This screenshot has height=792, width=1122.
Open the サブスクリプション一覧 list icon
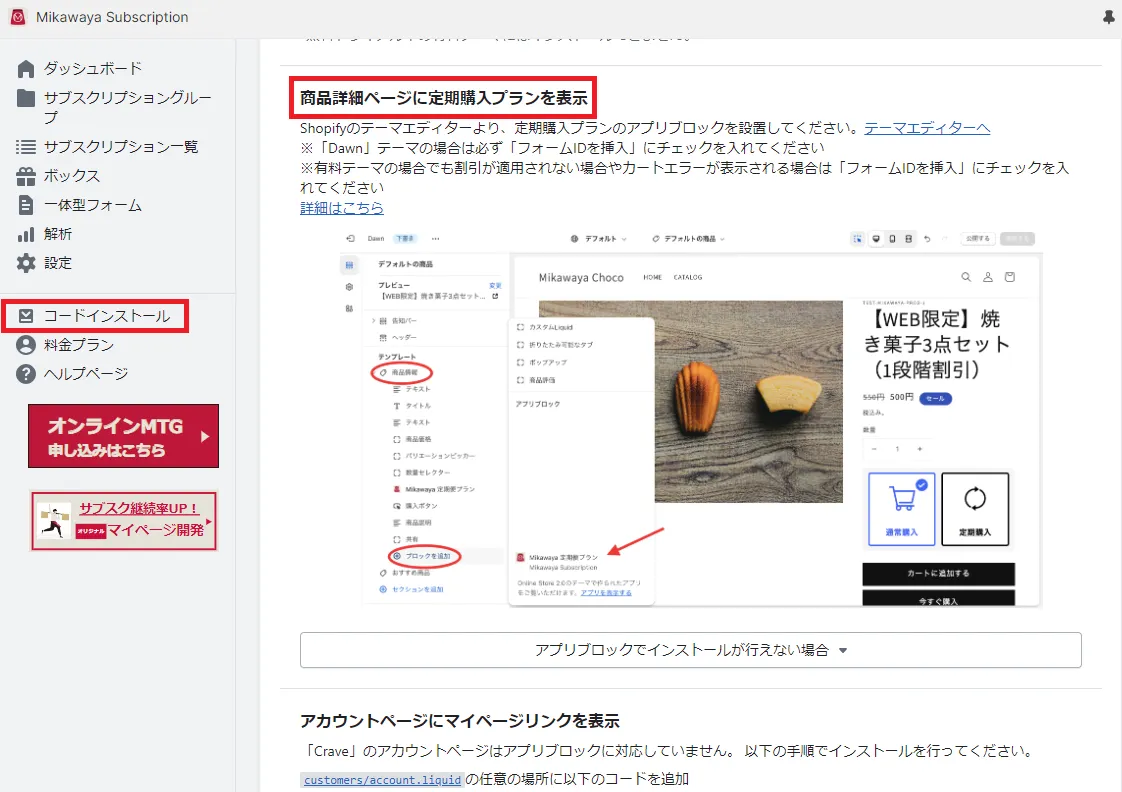pyautogui.click(x=26, y=147)
